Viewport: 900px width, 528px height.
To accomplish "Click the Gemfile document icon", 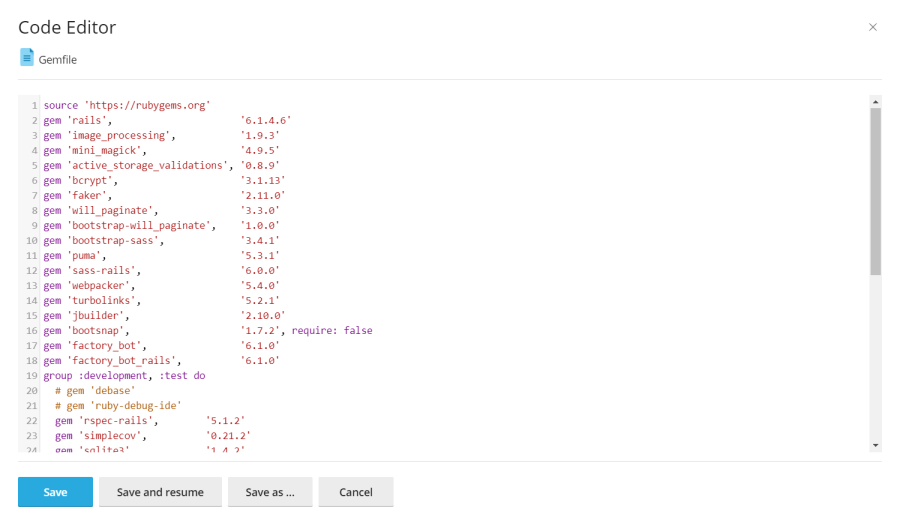I will pyautogui.click(x=27, y=58).
